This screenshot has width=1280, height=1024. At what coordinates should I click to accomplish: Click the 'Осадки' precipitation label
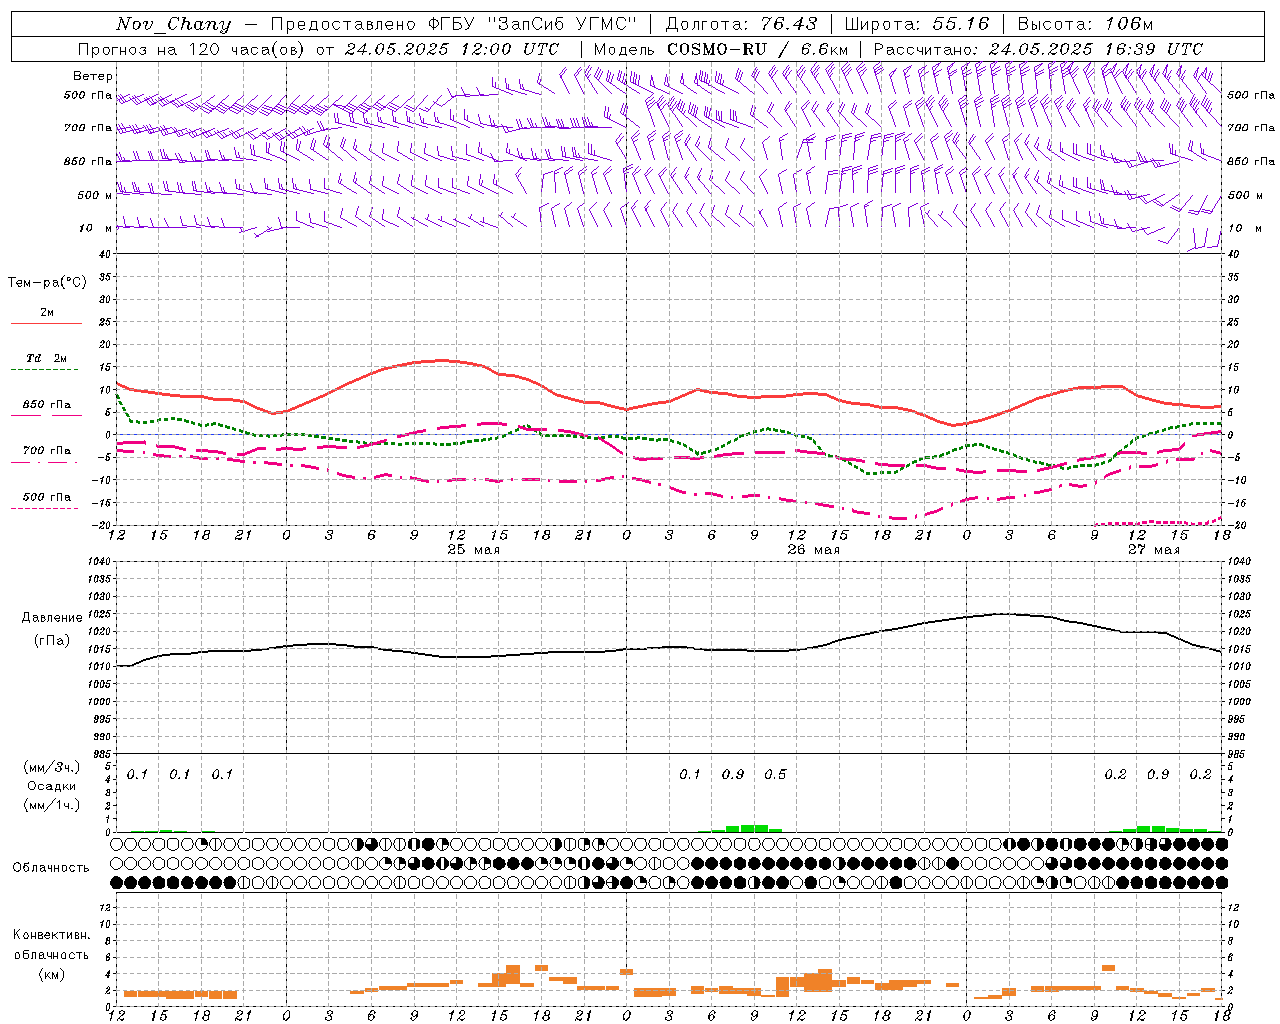coord(51,786)
